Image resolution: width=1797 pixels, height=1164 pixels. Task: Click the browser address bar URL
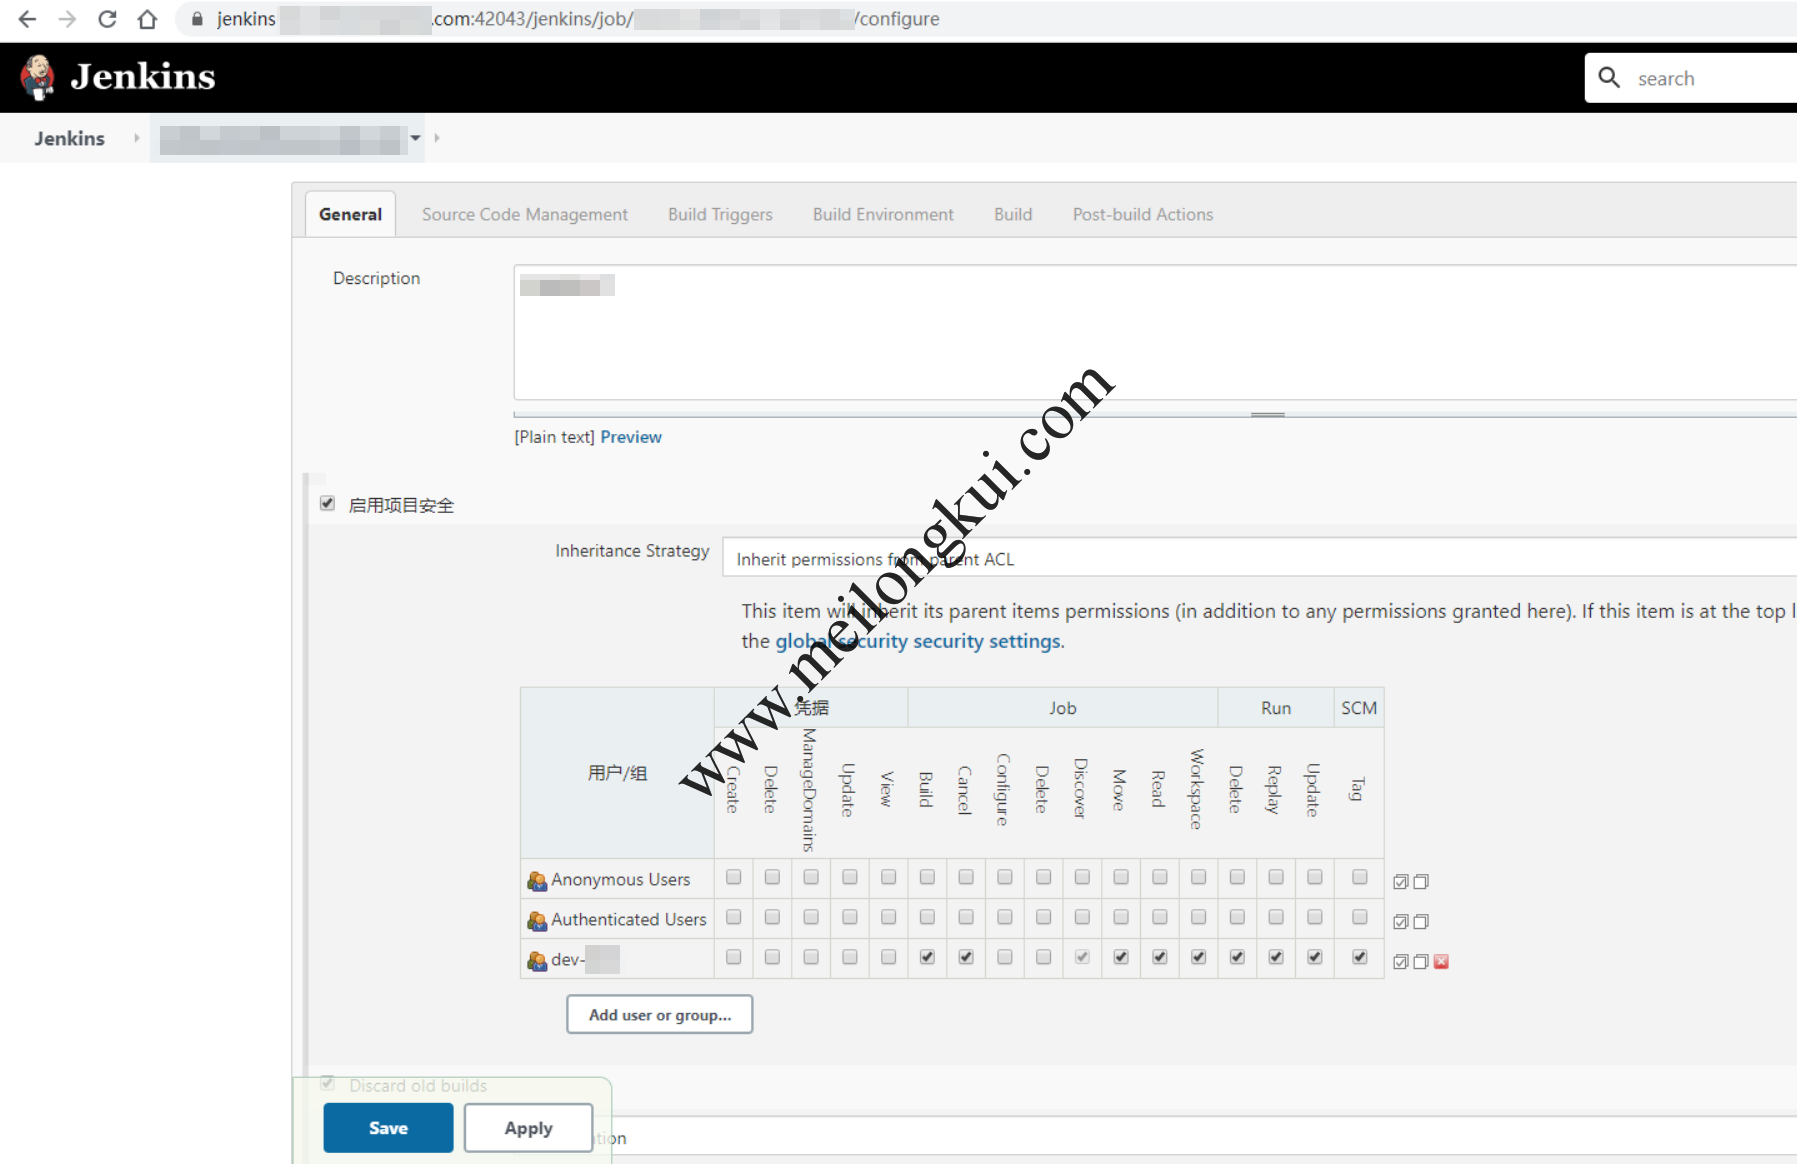tap(578, 19)
